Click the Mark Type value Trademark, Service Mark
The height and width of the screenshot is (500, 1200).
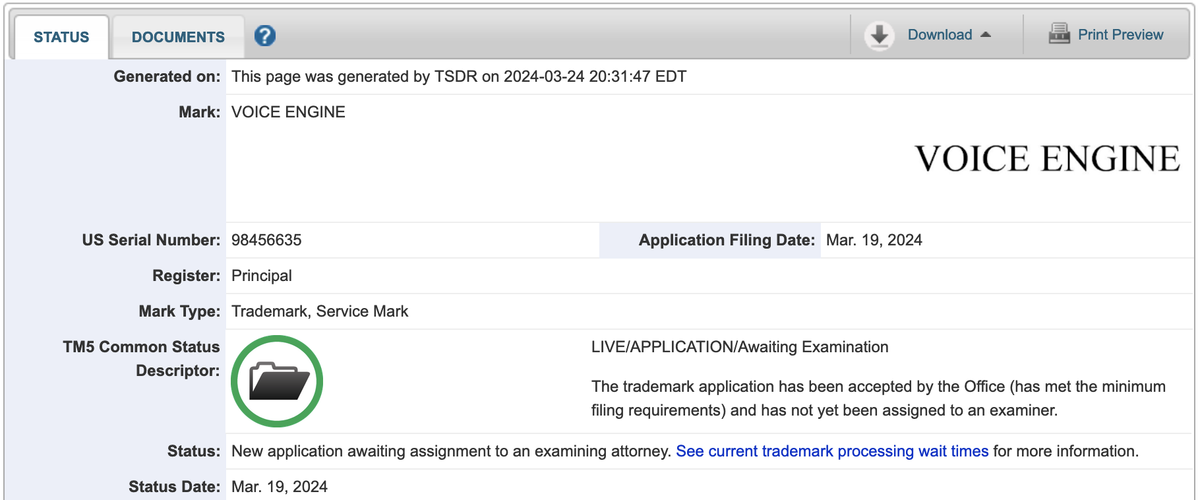(320, 311)
